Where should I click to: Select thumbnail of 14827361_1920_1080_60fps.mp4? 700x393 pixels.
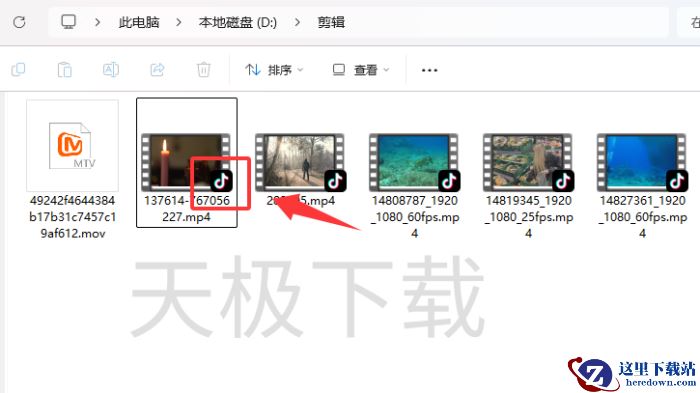[x=642, y=162]
